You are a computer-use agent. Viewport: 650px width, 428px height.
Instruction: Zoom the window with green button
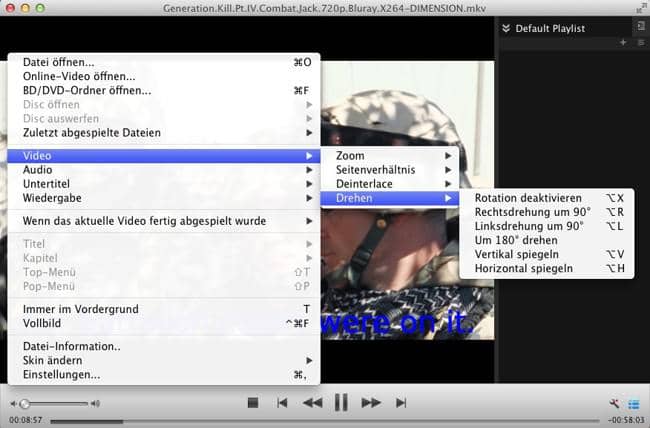pos(40,8)
